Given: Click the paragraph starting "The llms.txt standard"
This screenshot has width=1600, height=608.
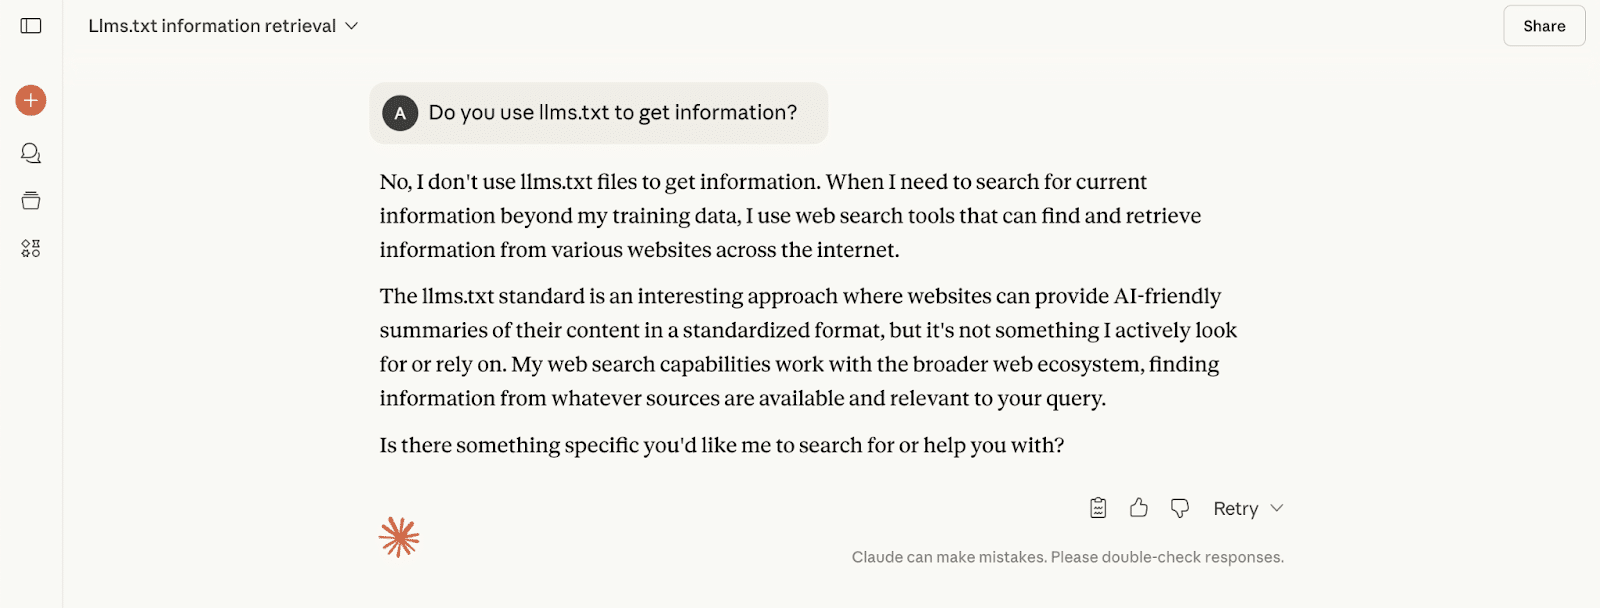Looking at the screenshot, I should click(x=808, y=347).
